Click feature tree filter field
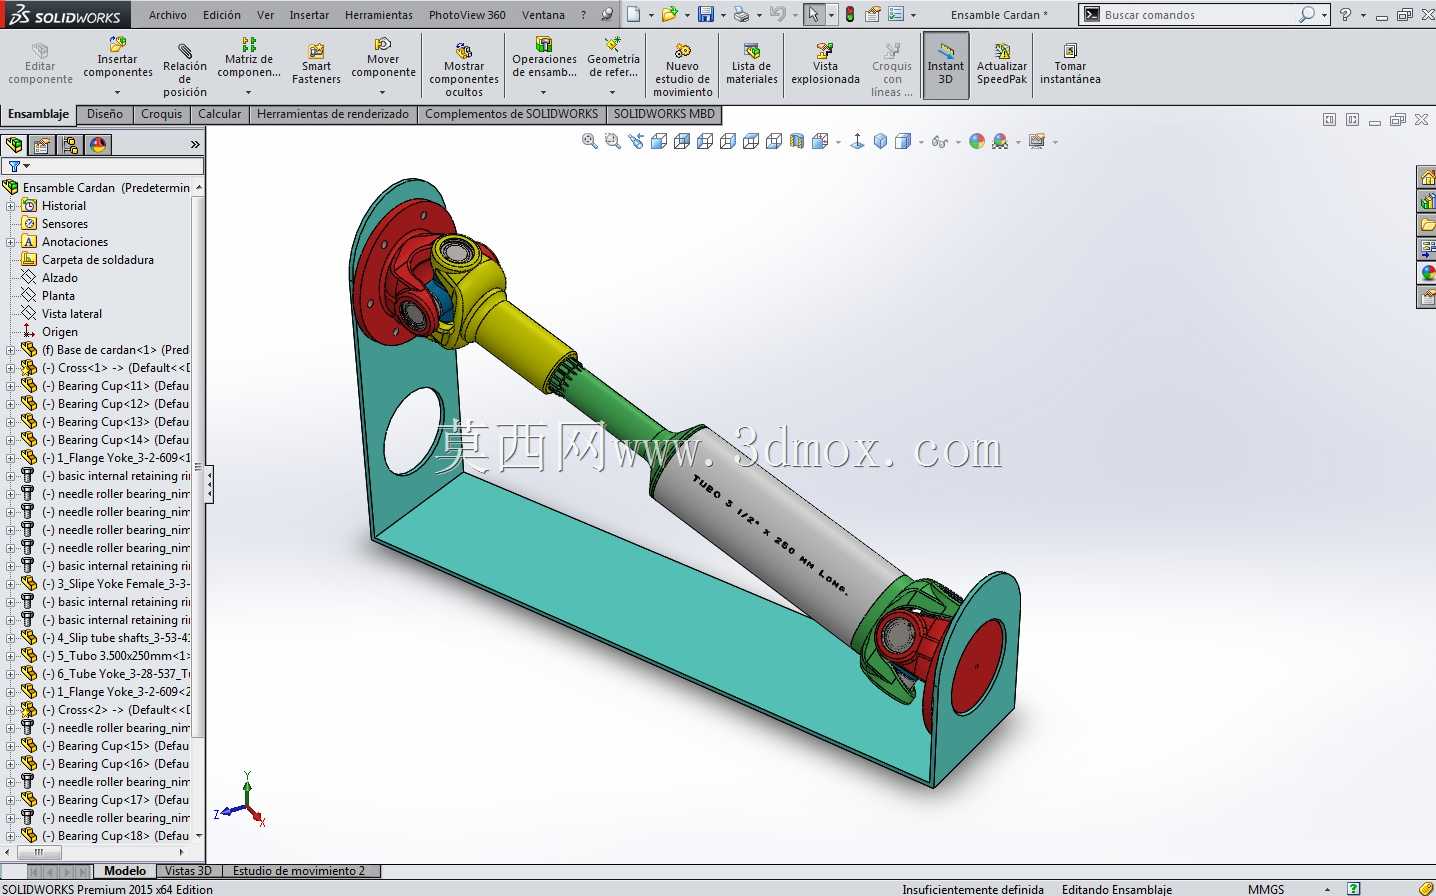This screenshot has height=896, width=1436. [103, 166]
